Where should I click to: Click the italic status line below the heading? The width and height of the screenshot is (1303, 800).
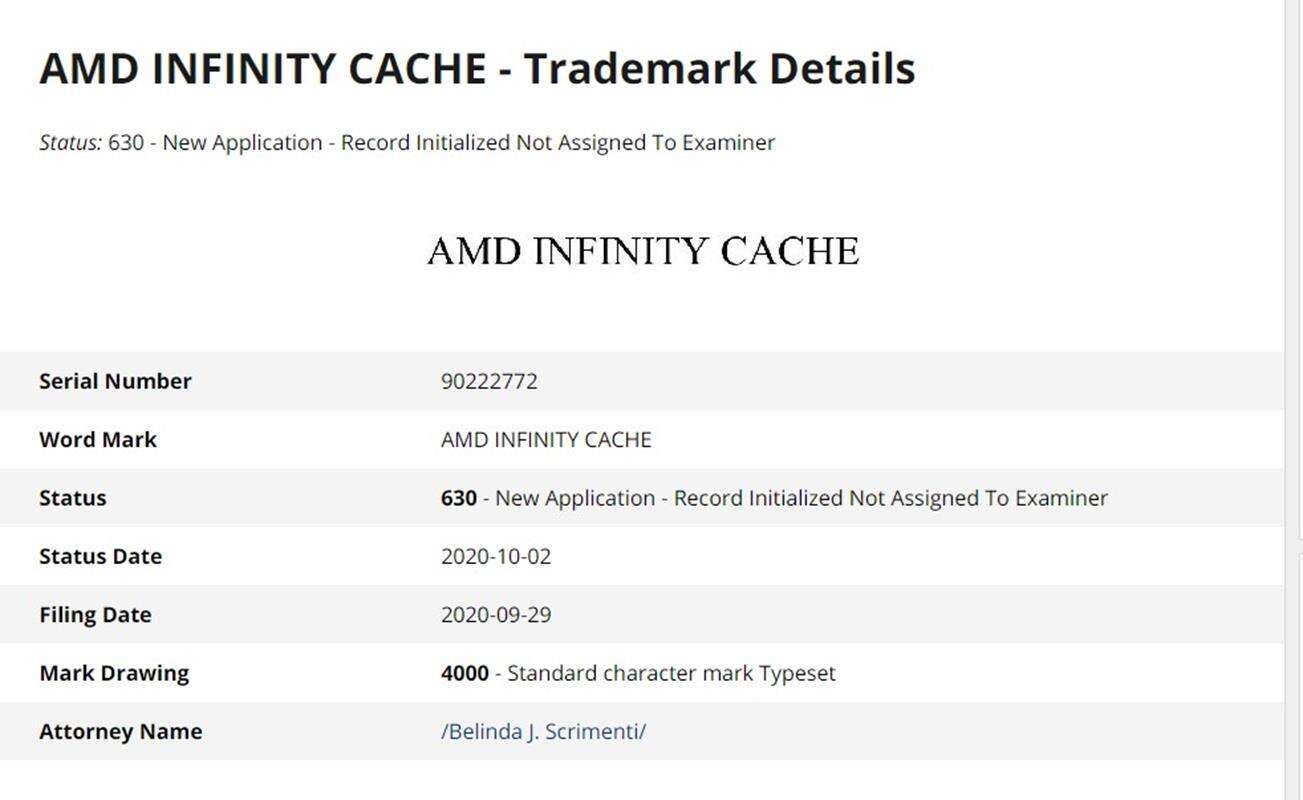pyautogui.click(x=407, y=142)
